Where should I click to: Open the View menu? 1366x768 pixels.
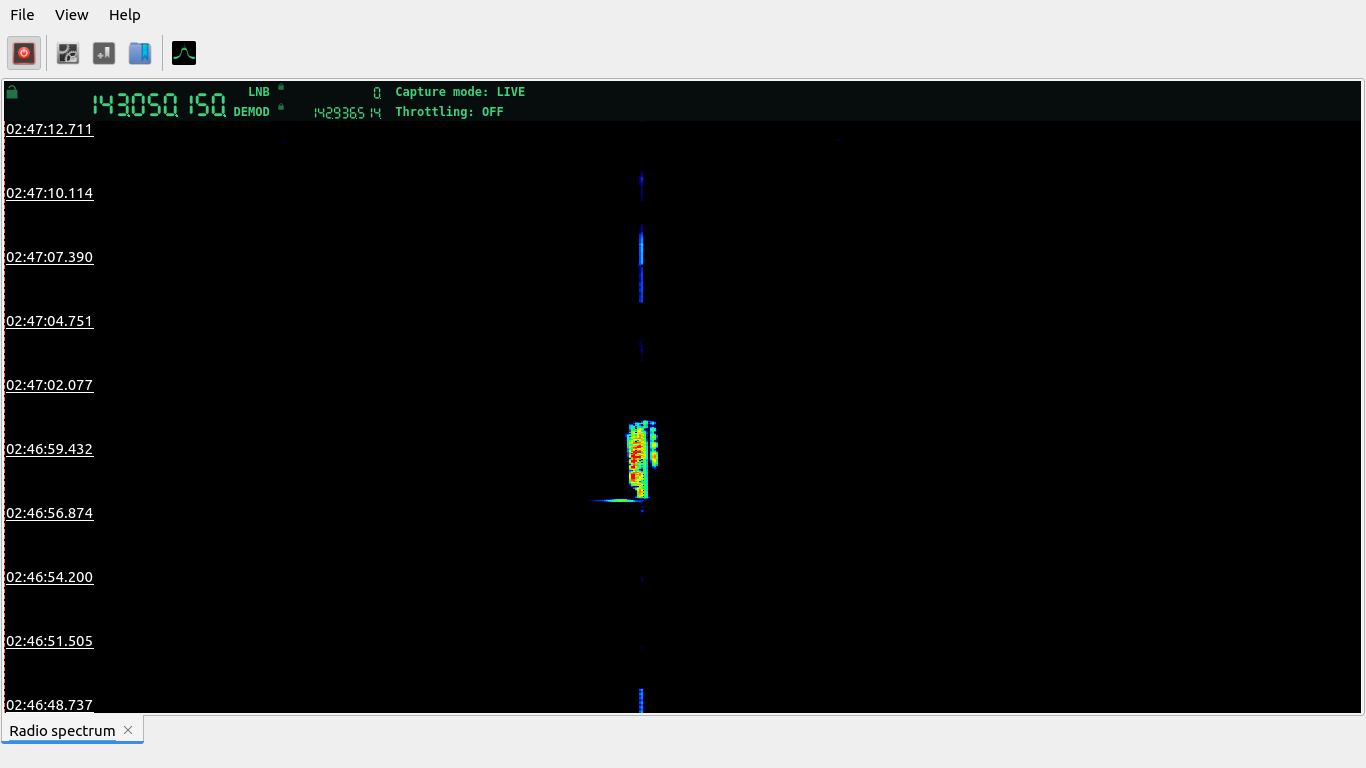point(72,15)
